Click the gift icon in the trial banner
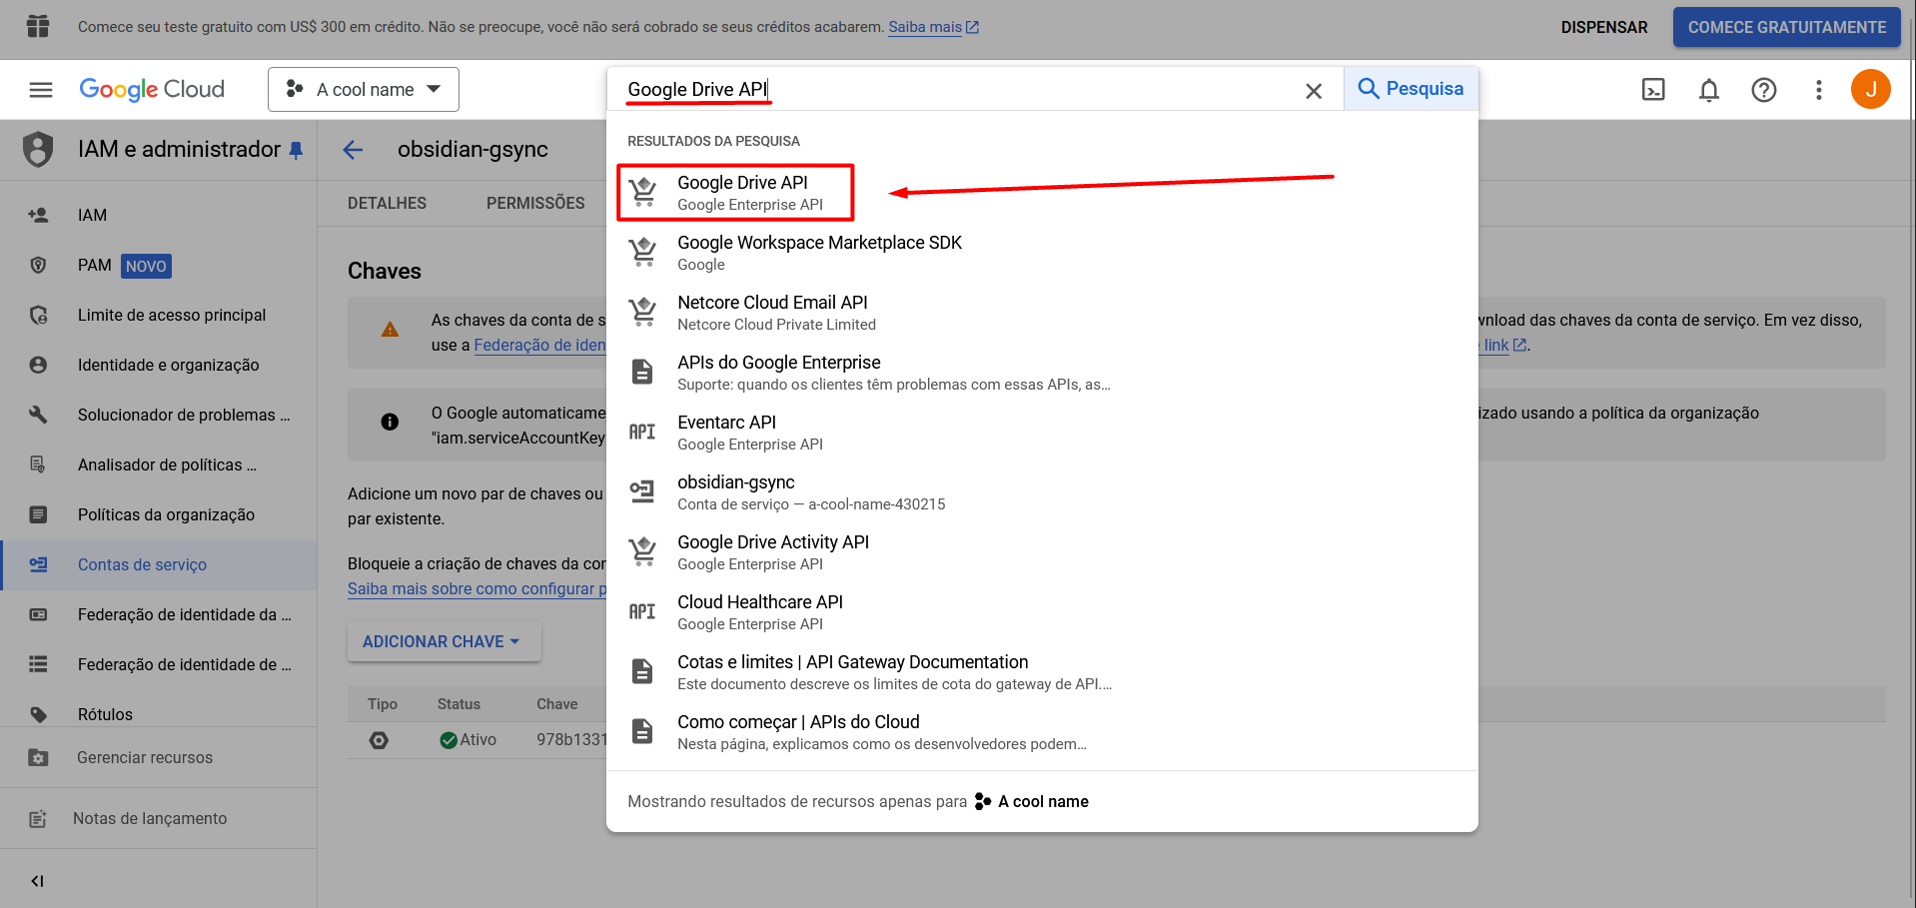 coord(38,26)
